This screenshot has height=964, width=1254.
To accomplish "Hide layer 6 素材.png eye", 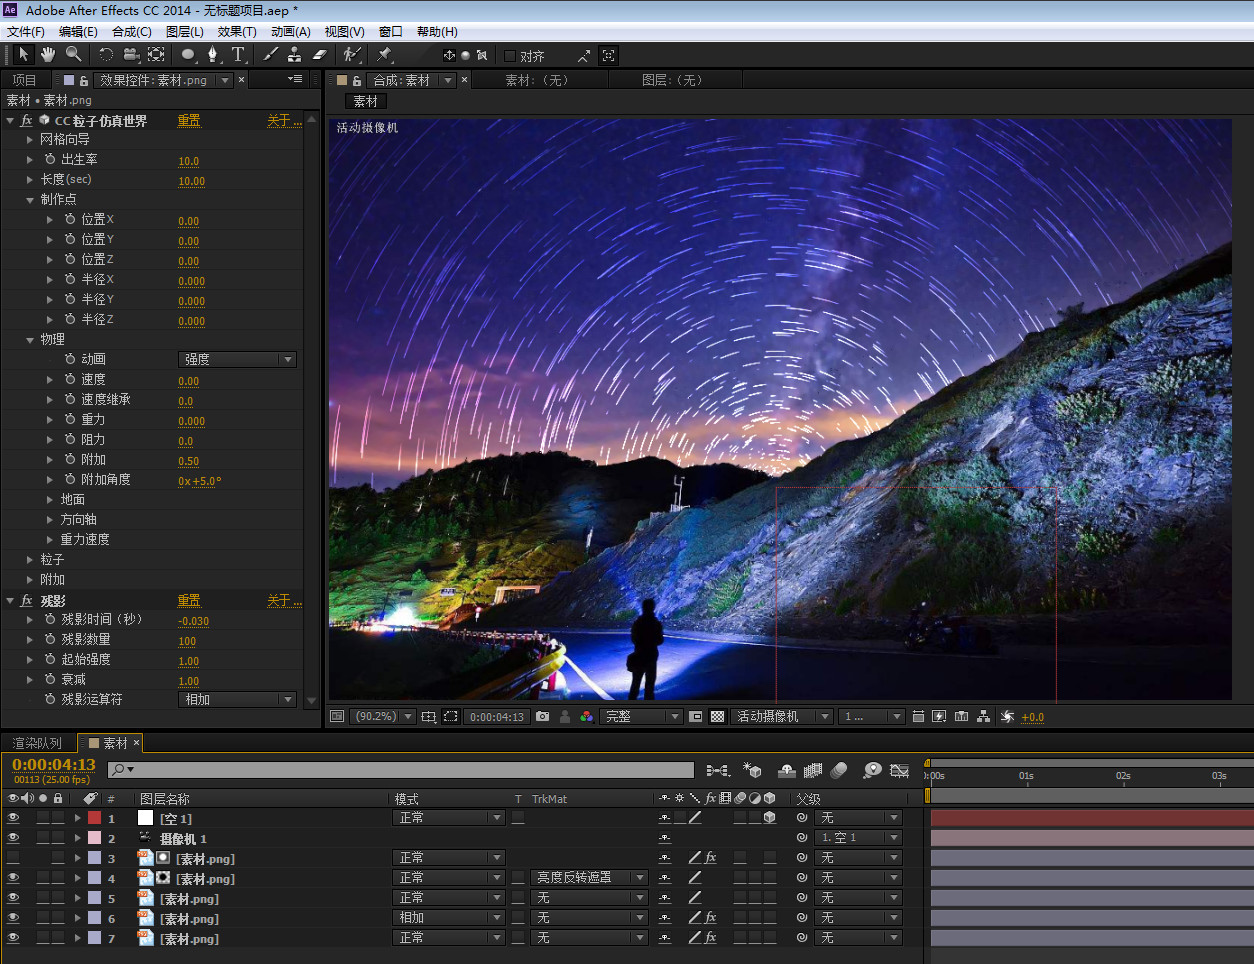I will pos(13,918).
